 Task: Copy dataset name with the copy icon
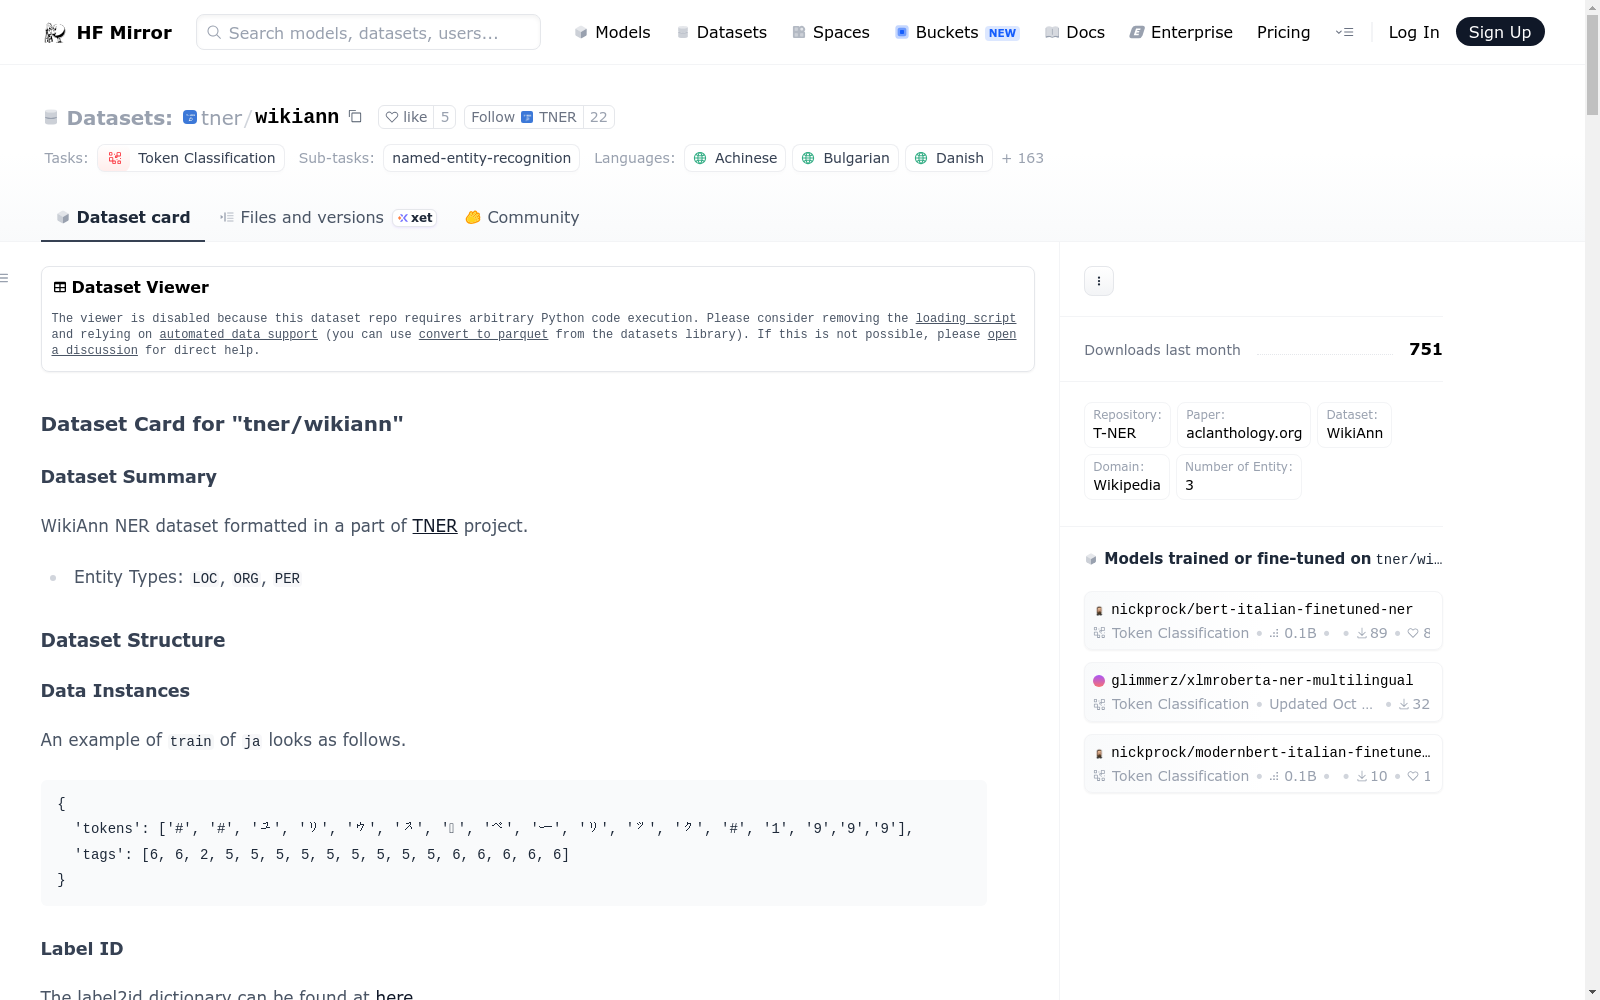355,117
